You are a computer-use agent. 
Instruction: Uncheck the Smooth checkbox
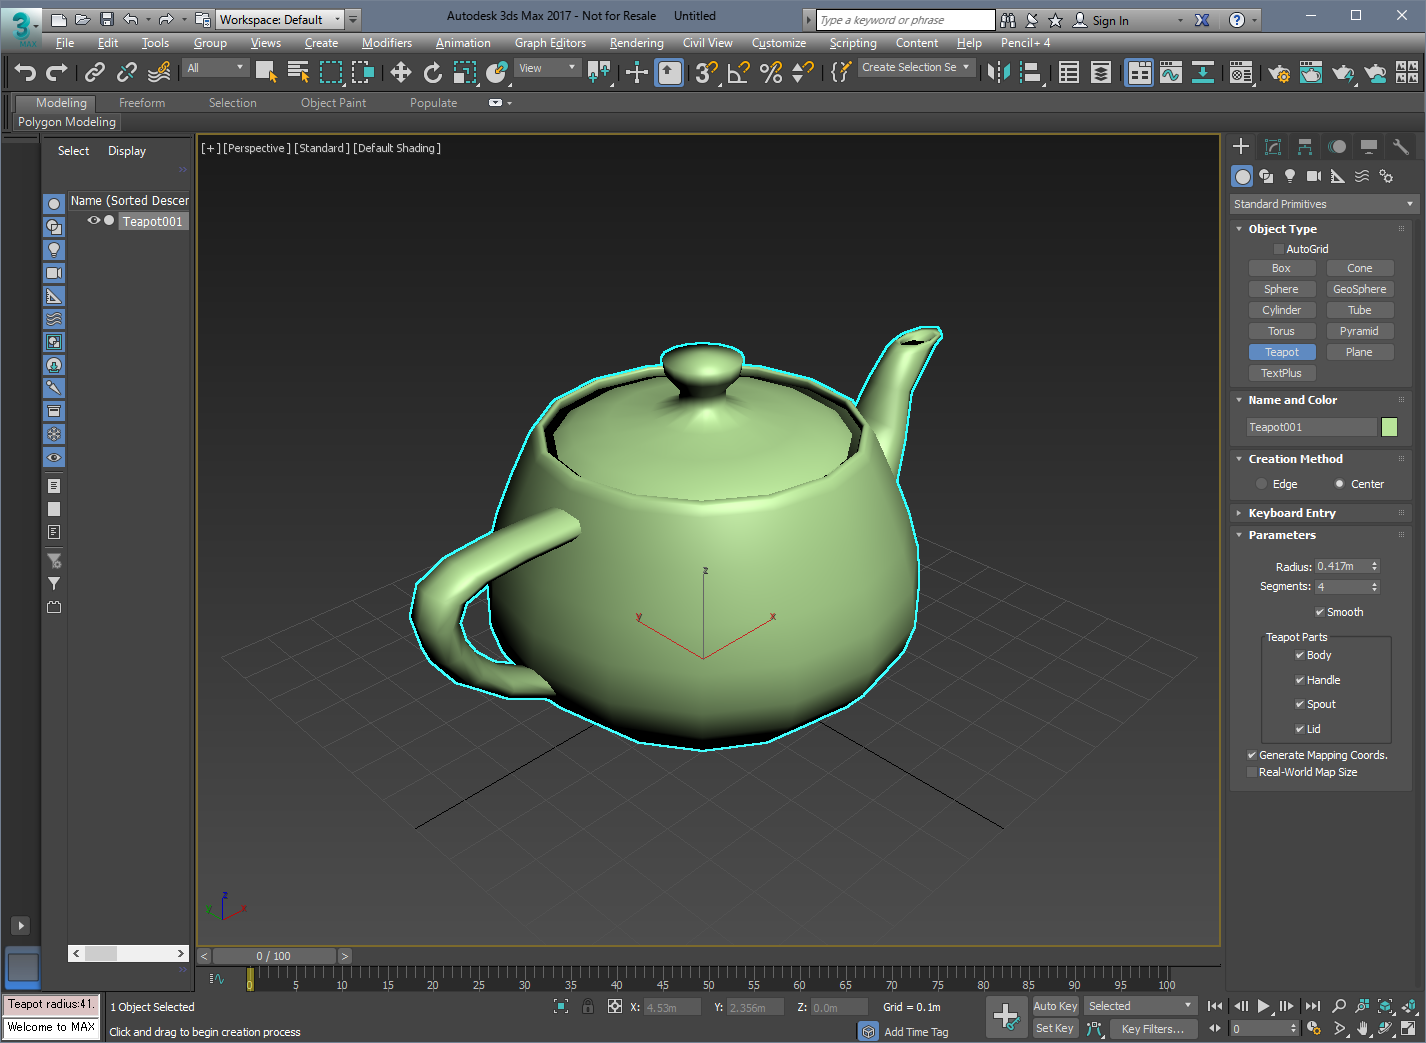point(1320,612)
